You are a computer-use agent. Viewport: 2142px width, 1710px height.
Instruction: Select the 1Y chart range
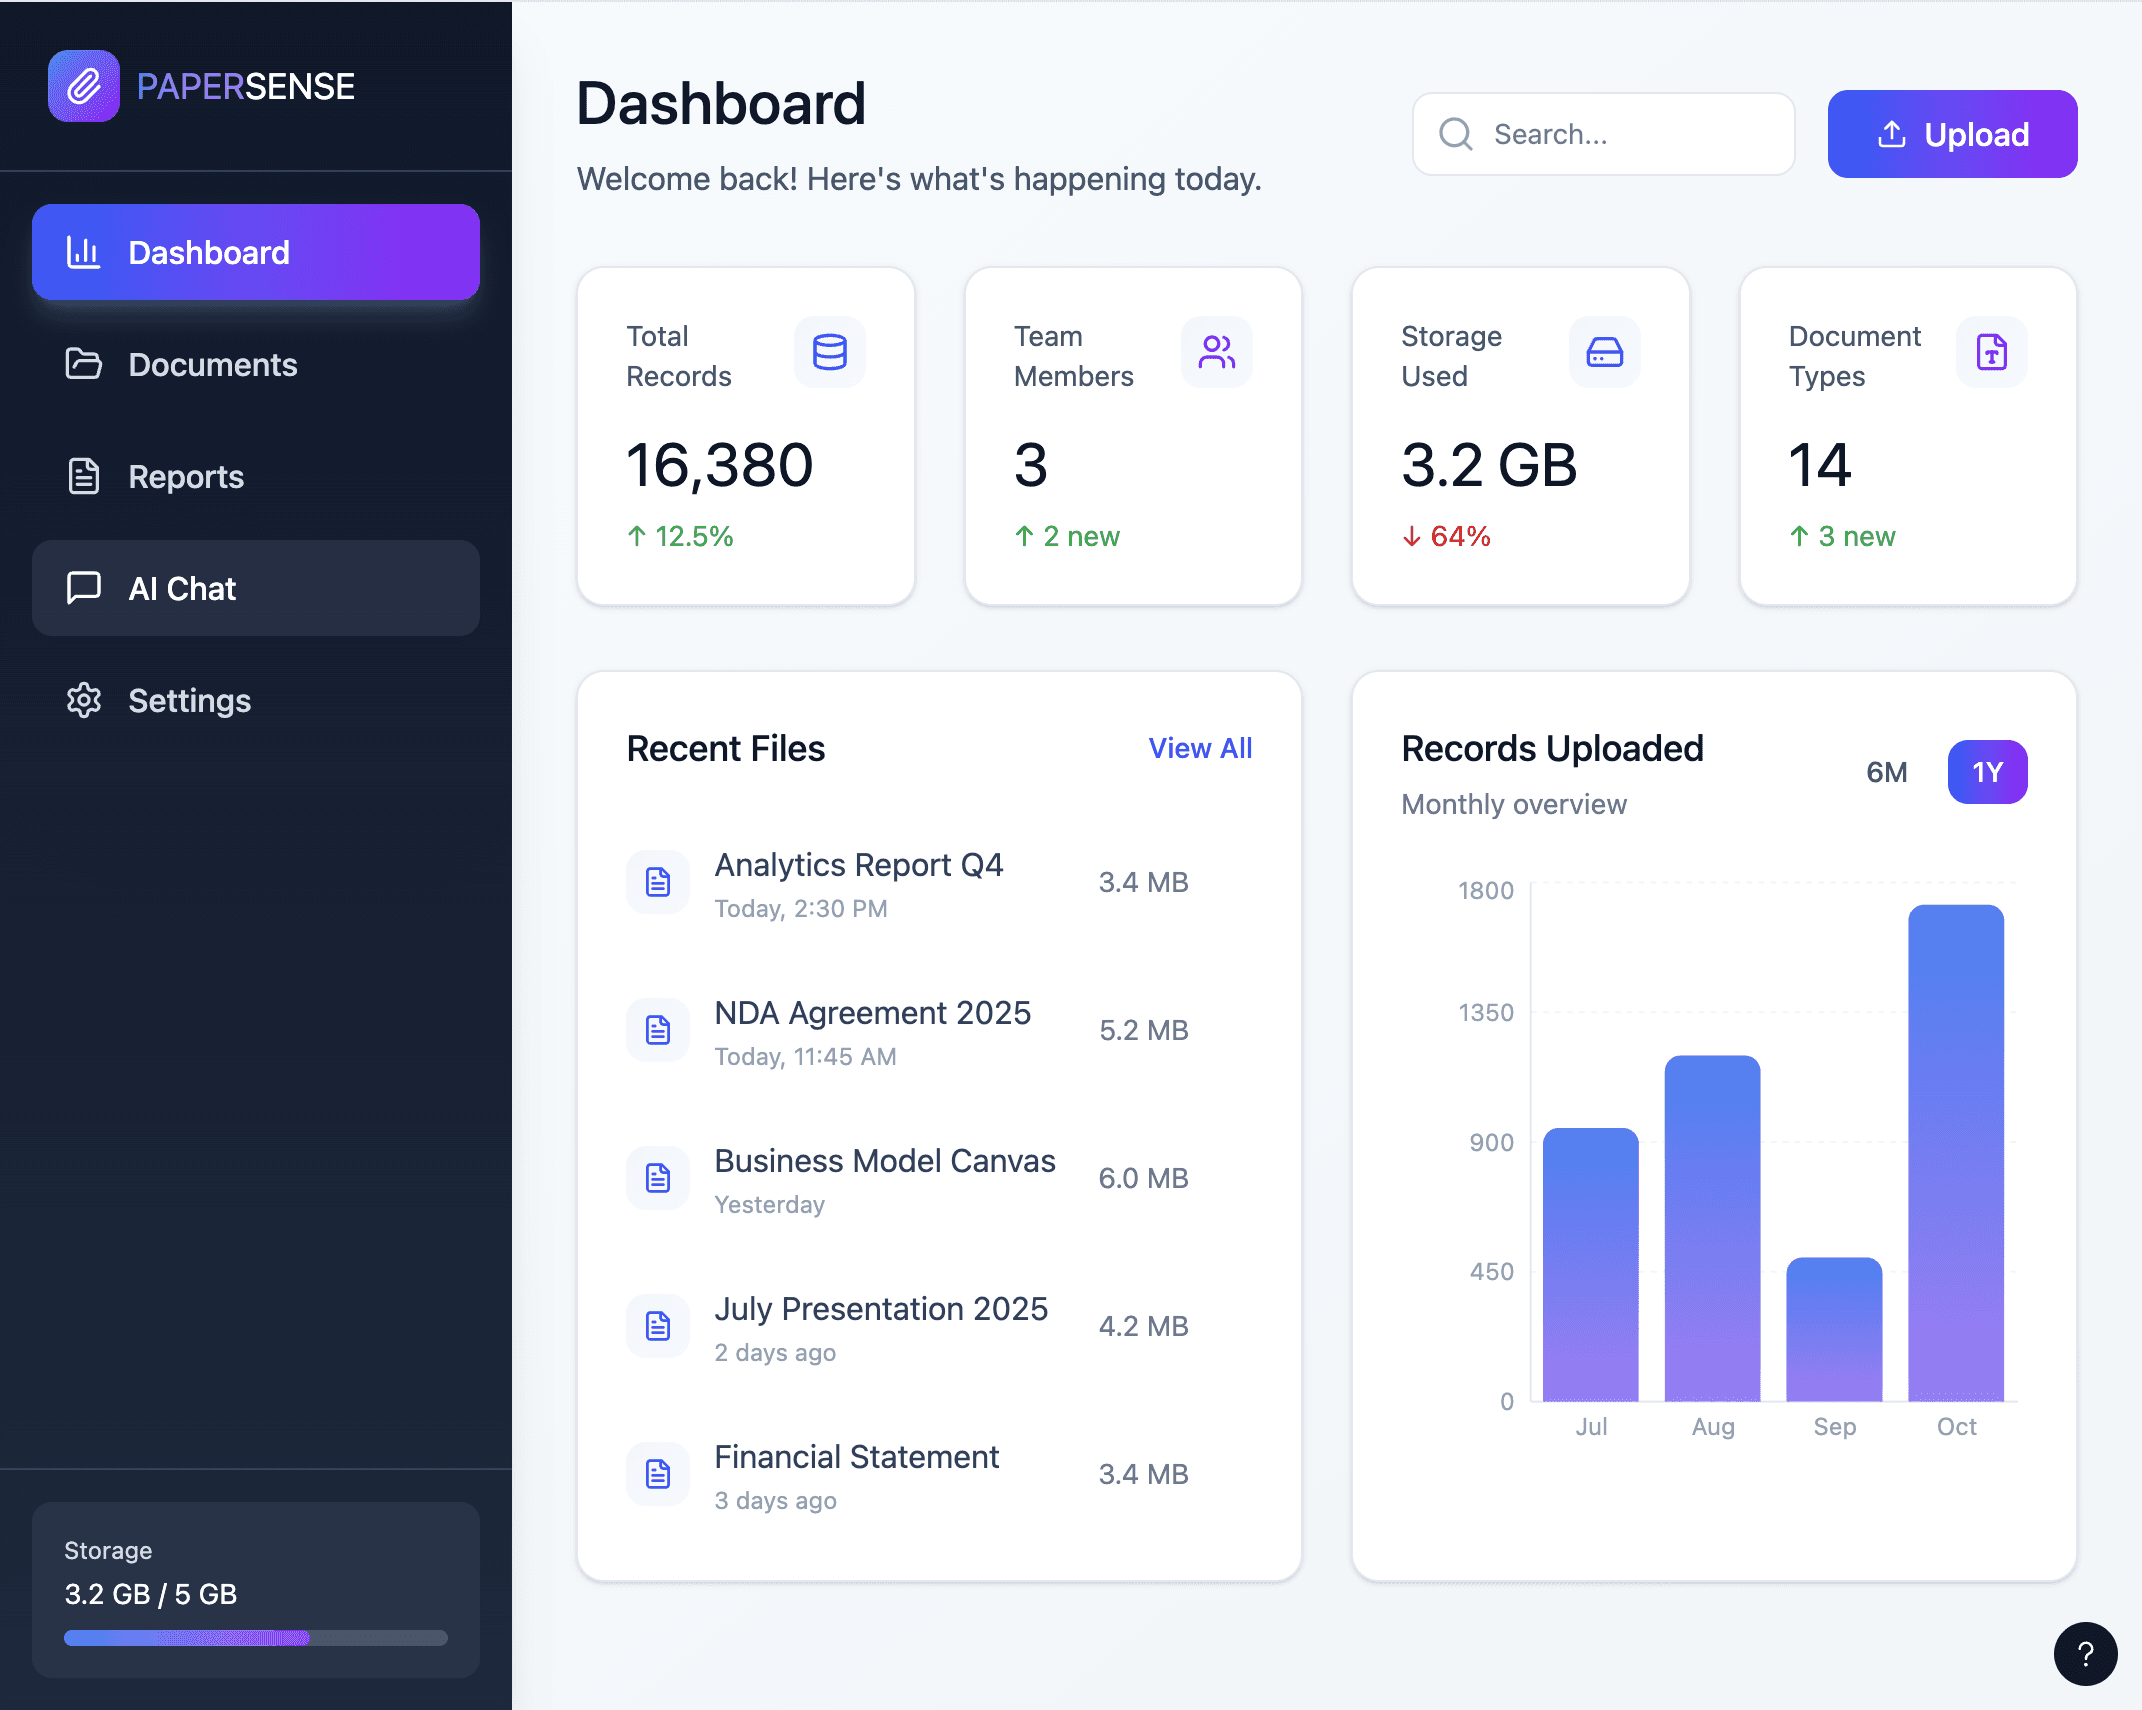click(1987, 772)
